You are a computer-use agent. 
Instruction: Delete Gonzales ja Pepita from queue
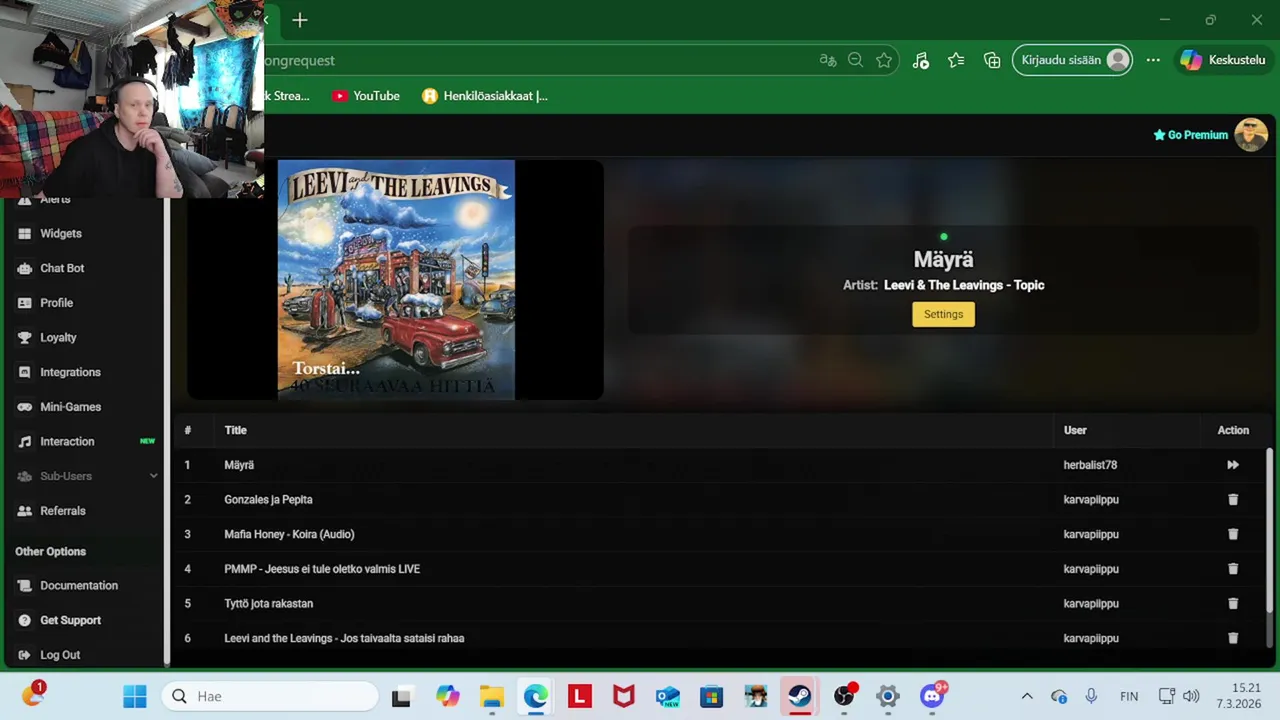(1233, 499)
